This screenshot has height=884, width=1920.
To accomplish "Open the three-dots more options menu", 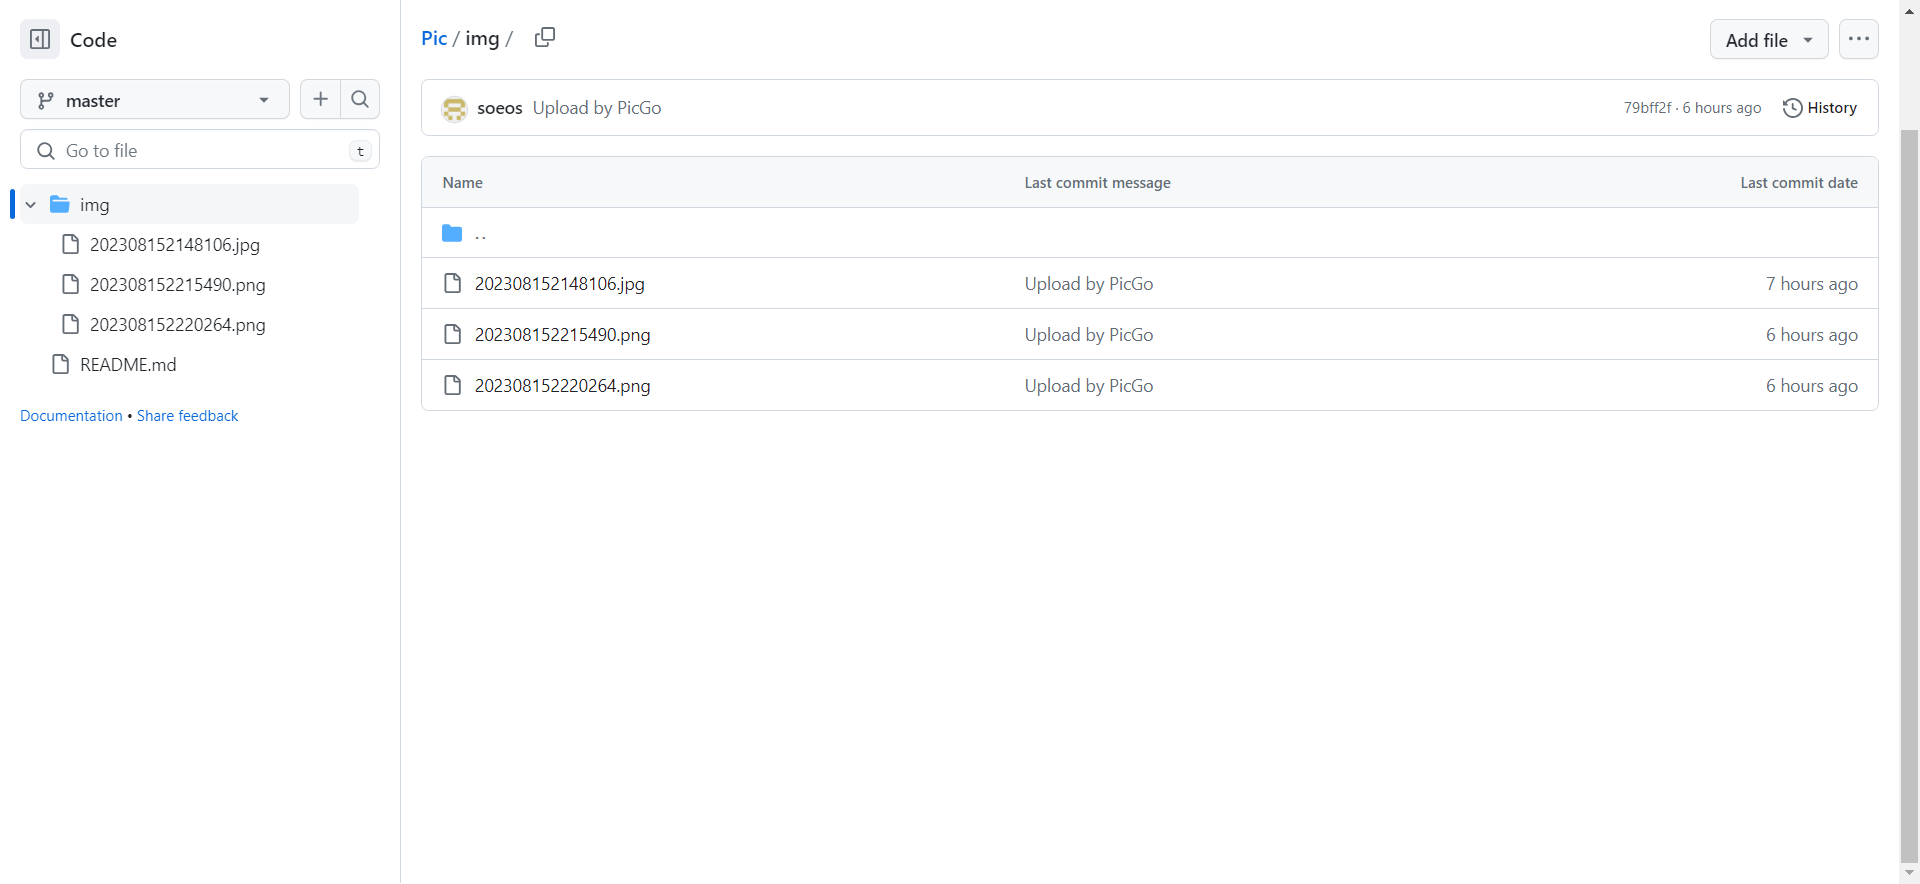I will pos(1858,39).
